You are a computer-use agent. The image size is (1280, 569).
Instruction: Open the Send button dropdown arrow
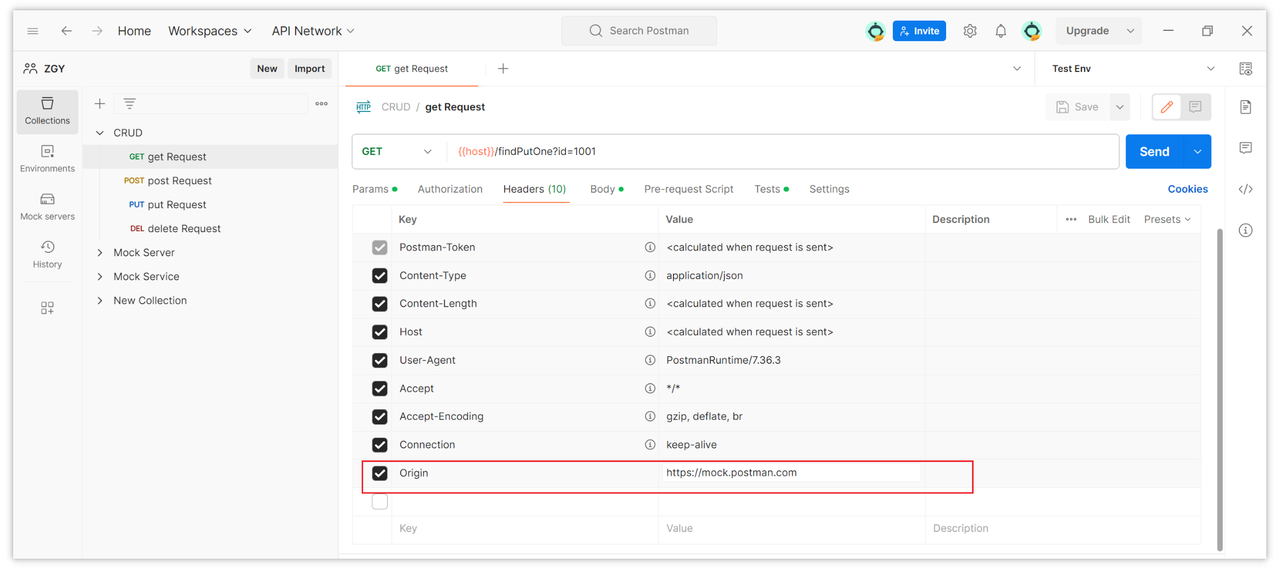1197,152
